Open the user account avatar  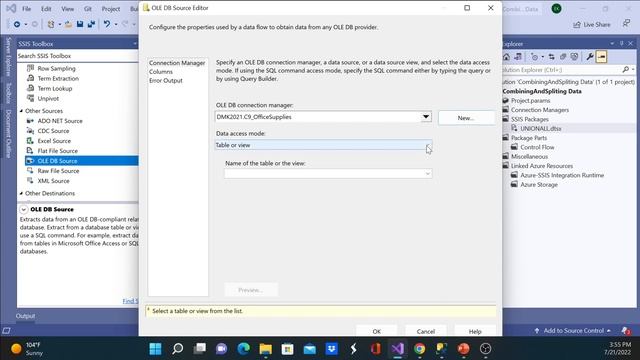tap(556, 9)
